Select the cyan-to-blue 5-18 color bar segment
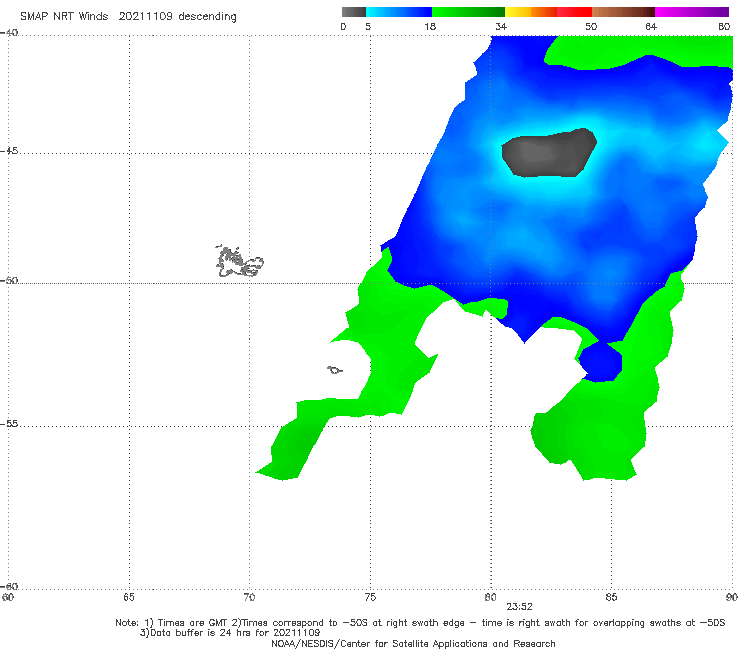The width and height of the screenshot is (740, 650). [x=399, y=12]
